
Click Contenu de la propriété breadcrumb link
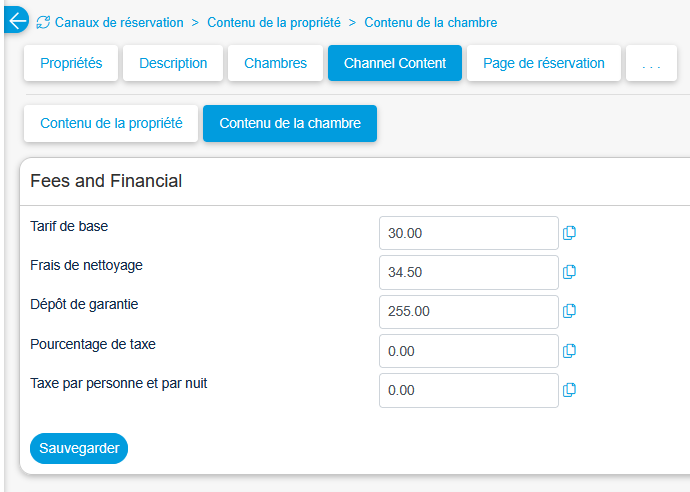(273, 22)
